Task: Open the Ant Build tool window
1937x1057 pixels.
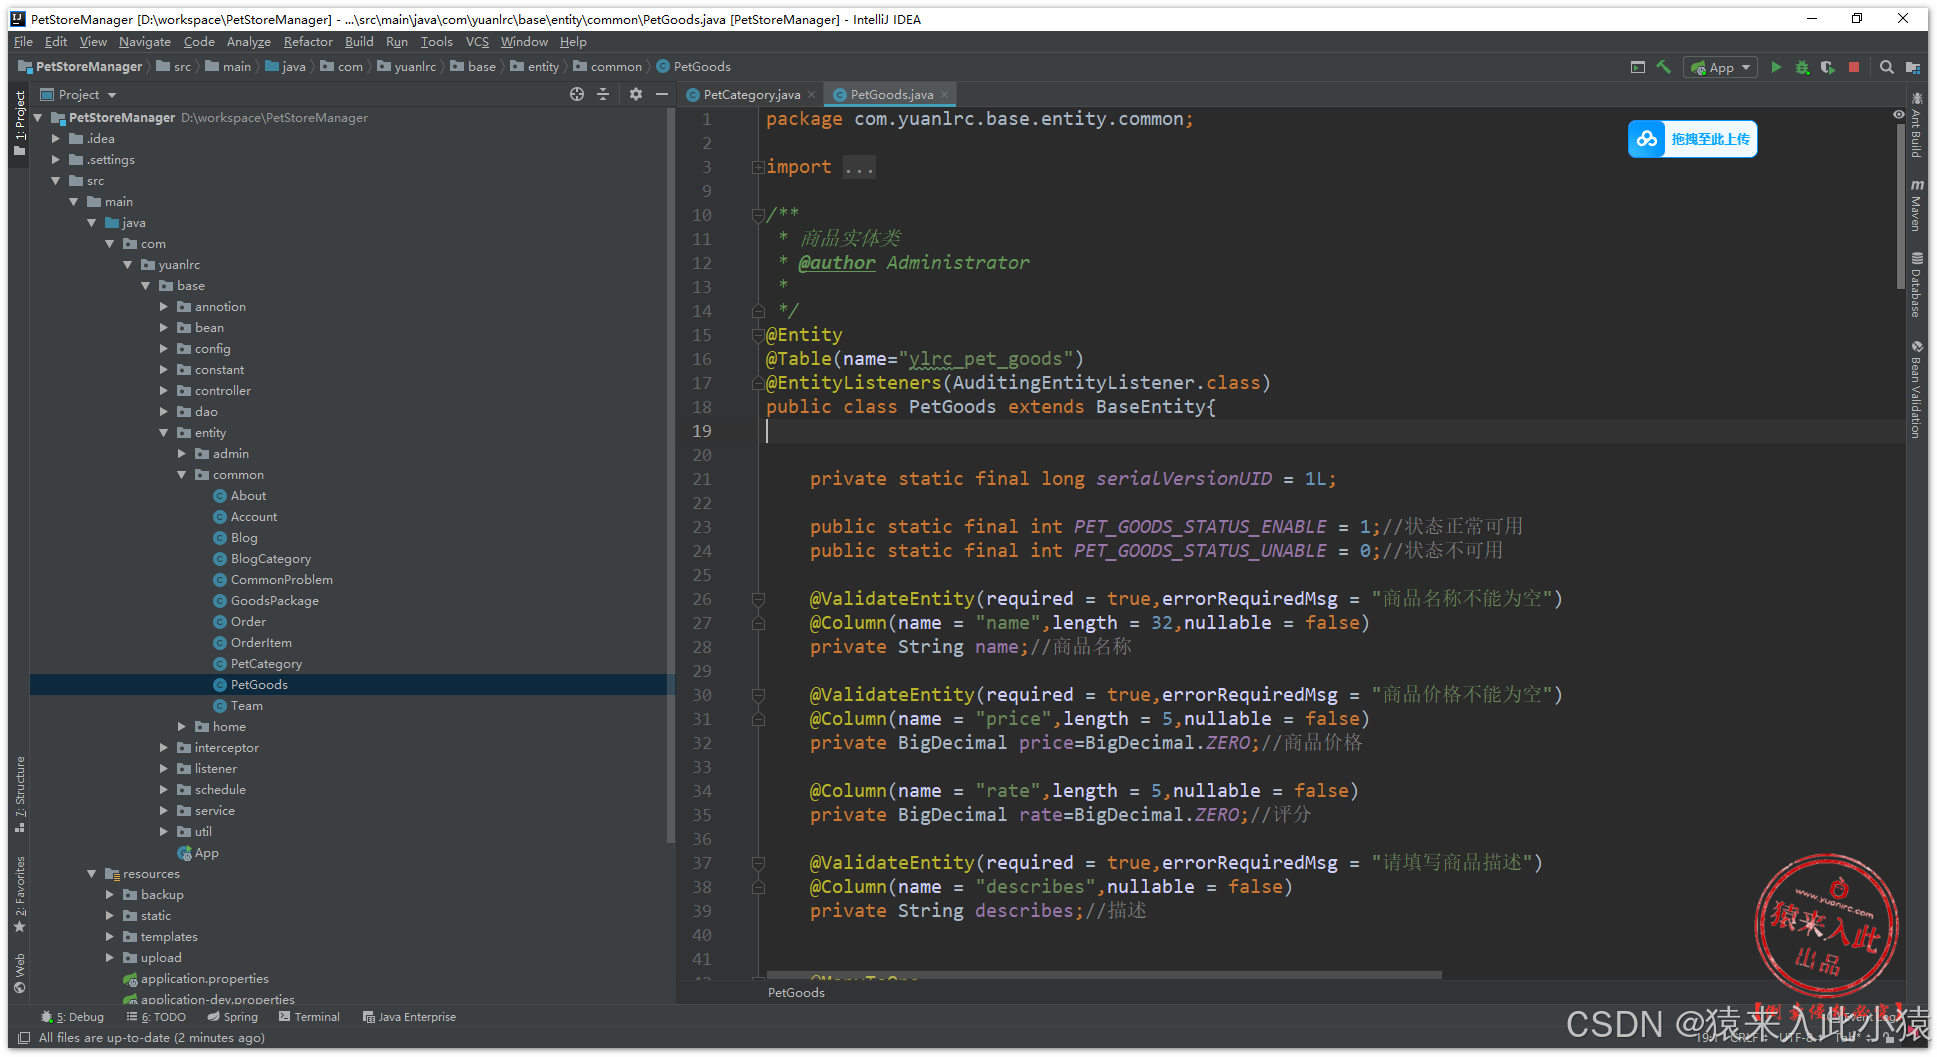Action: (1916, 125)
